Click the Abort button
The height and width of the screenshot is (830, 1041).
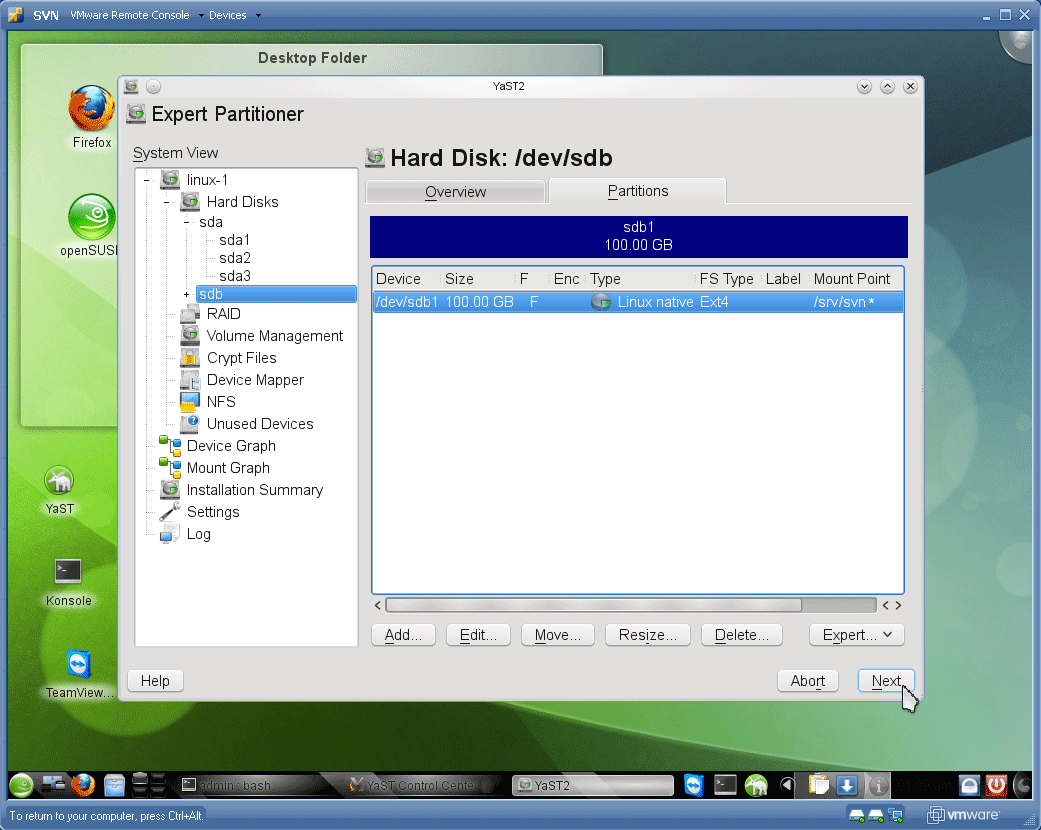click(807, 681)
